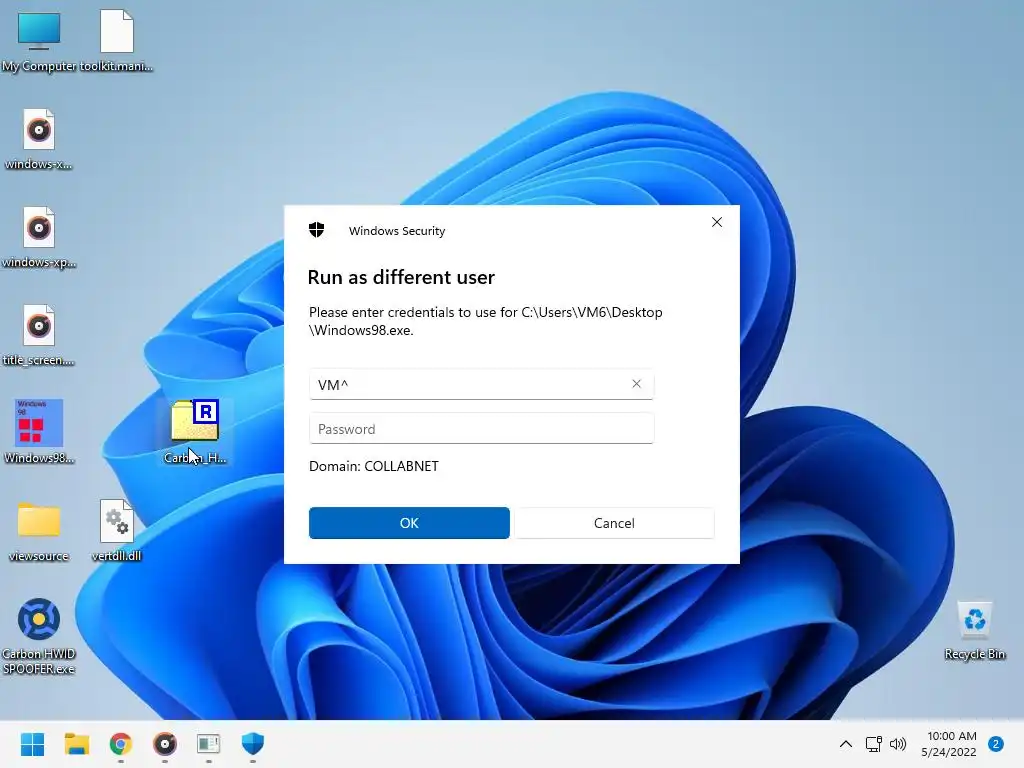Viewport: 1024px width, 768px height.
Task: Open the volume speaker tray icon
Action: pyautogui.click(x=899, y=744)
